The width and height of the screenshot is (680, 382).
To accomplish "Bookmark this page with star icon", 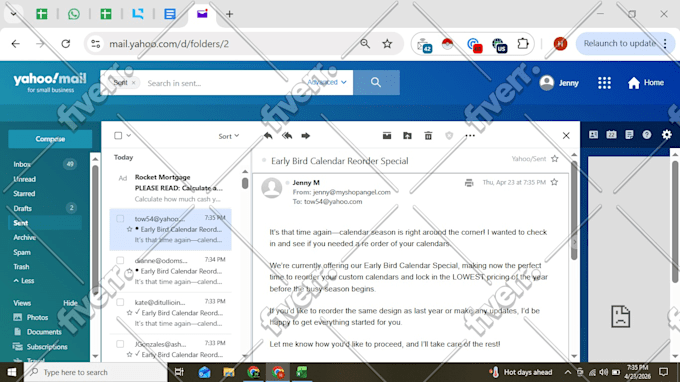I will pyautogui.click(x=387, y=43).
